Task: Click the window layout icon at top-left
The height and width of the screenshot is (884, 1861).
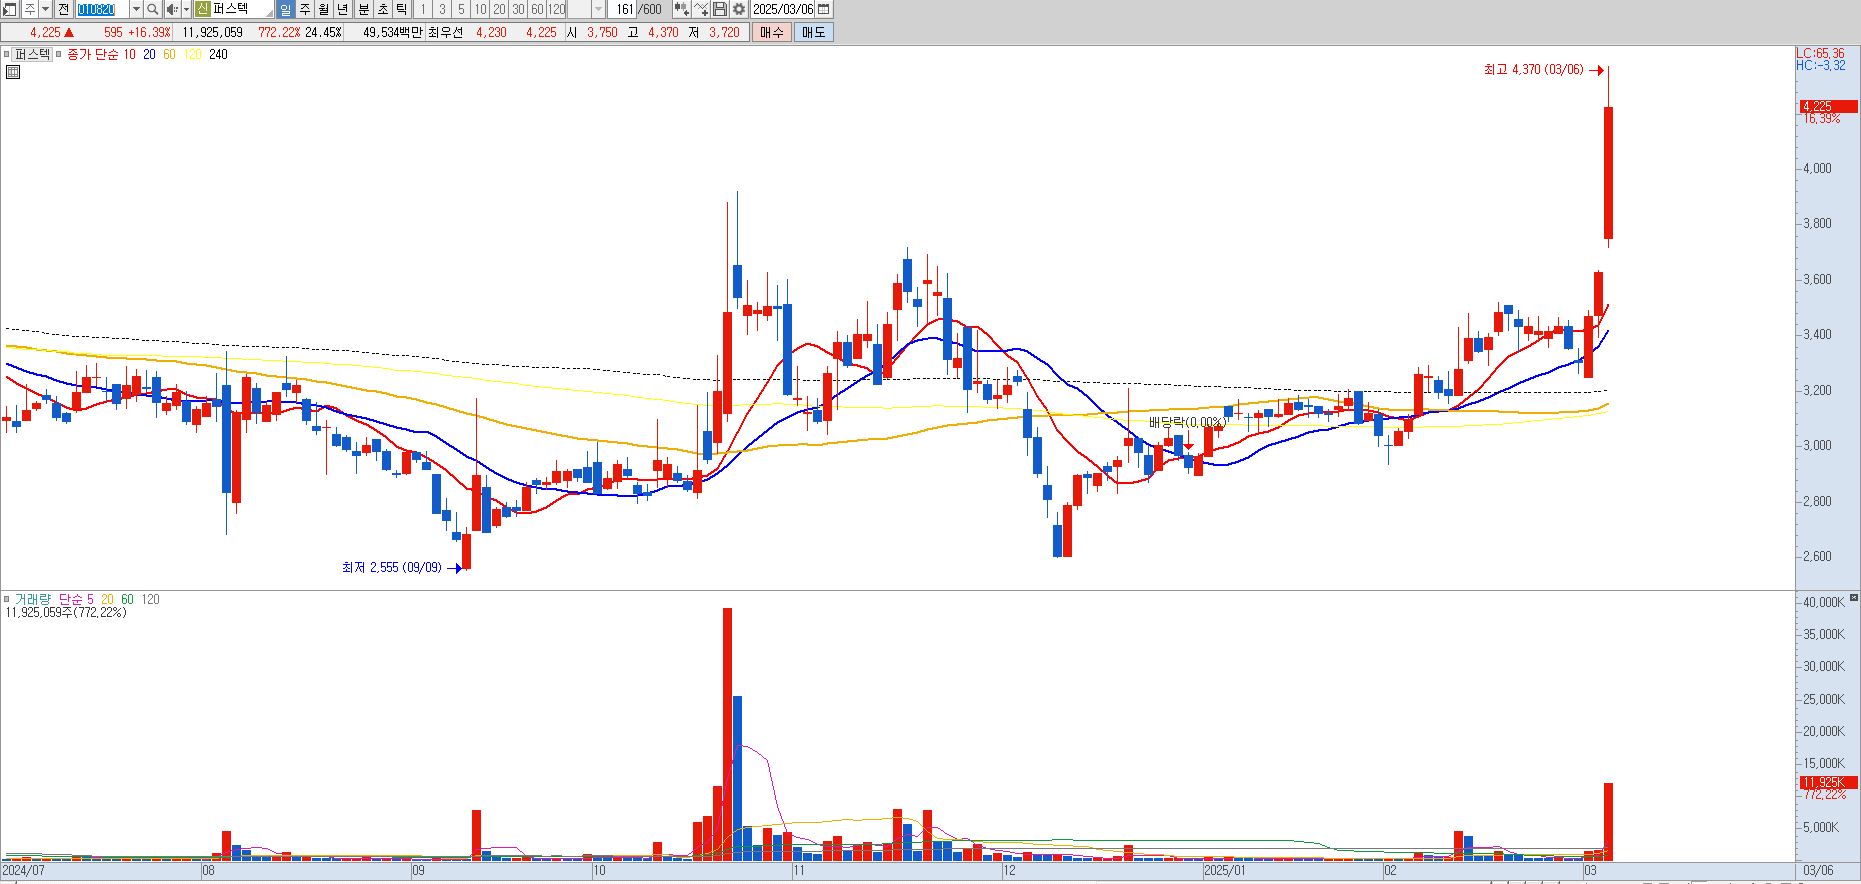Action: click(x=9, y=9)
